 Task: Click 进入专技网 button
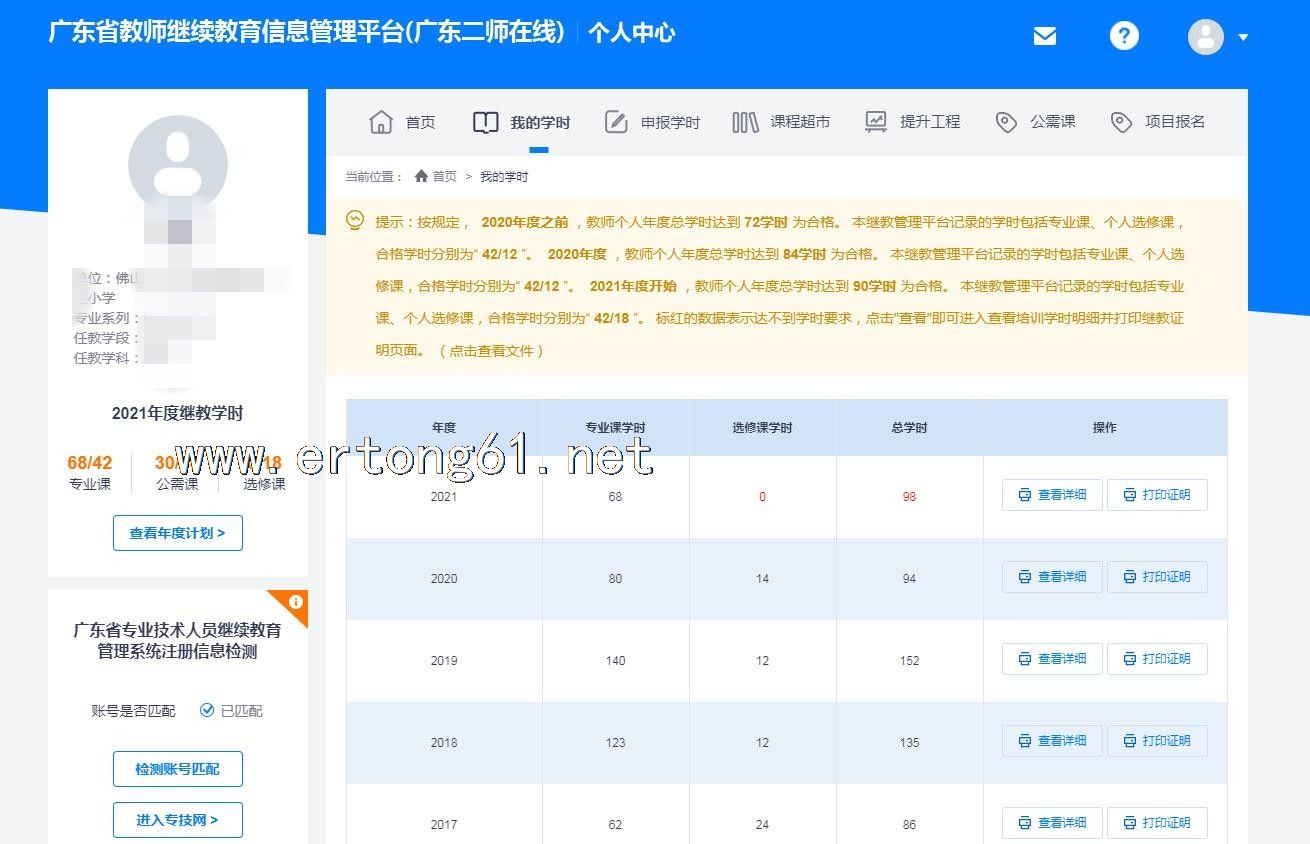pos(177,820)
